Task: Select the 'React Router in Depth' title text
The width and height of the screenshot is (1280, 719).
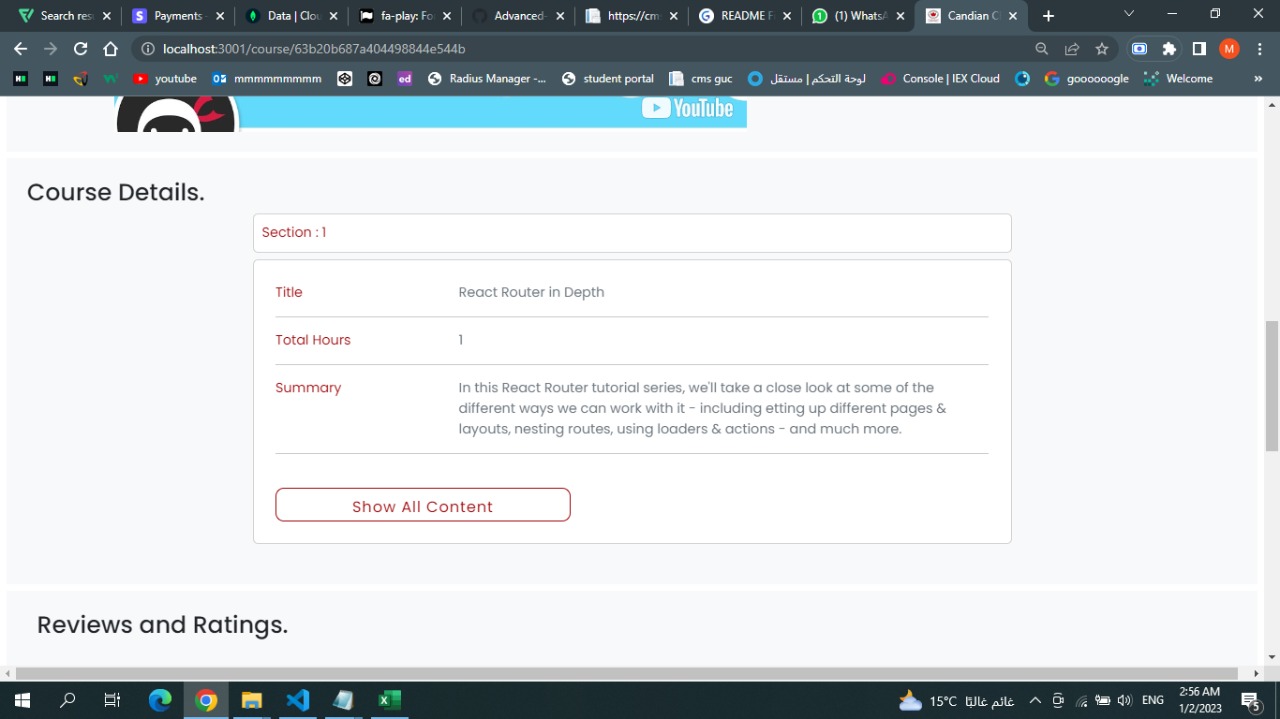Action: (x=531, y=292)
